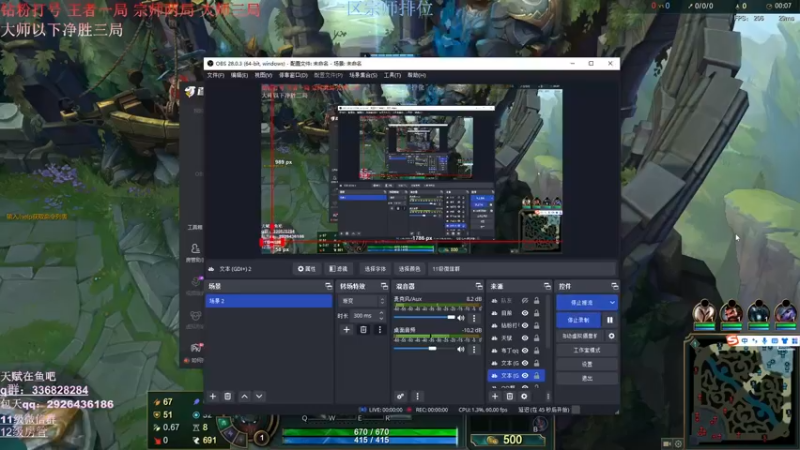The image size is (800, 450).
Task: Pause recording with pause icon
Action: point(610,320)
